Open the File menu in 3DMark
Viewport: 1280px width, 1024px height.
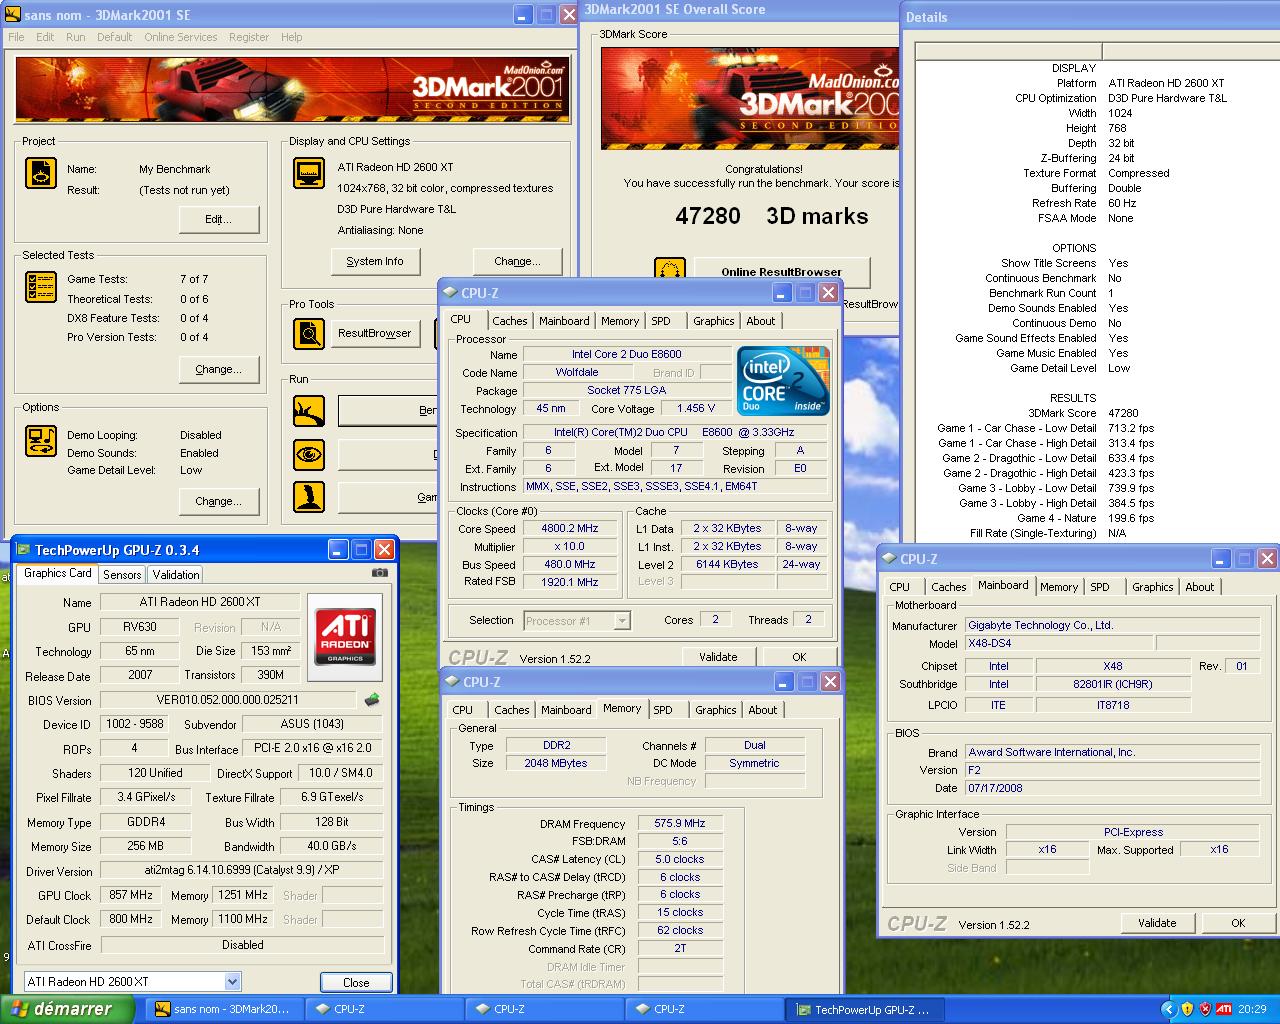point(17,37)
